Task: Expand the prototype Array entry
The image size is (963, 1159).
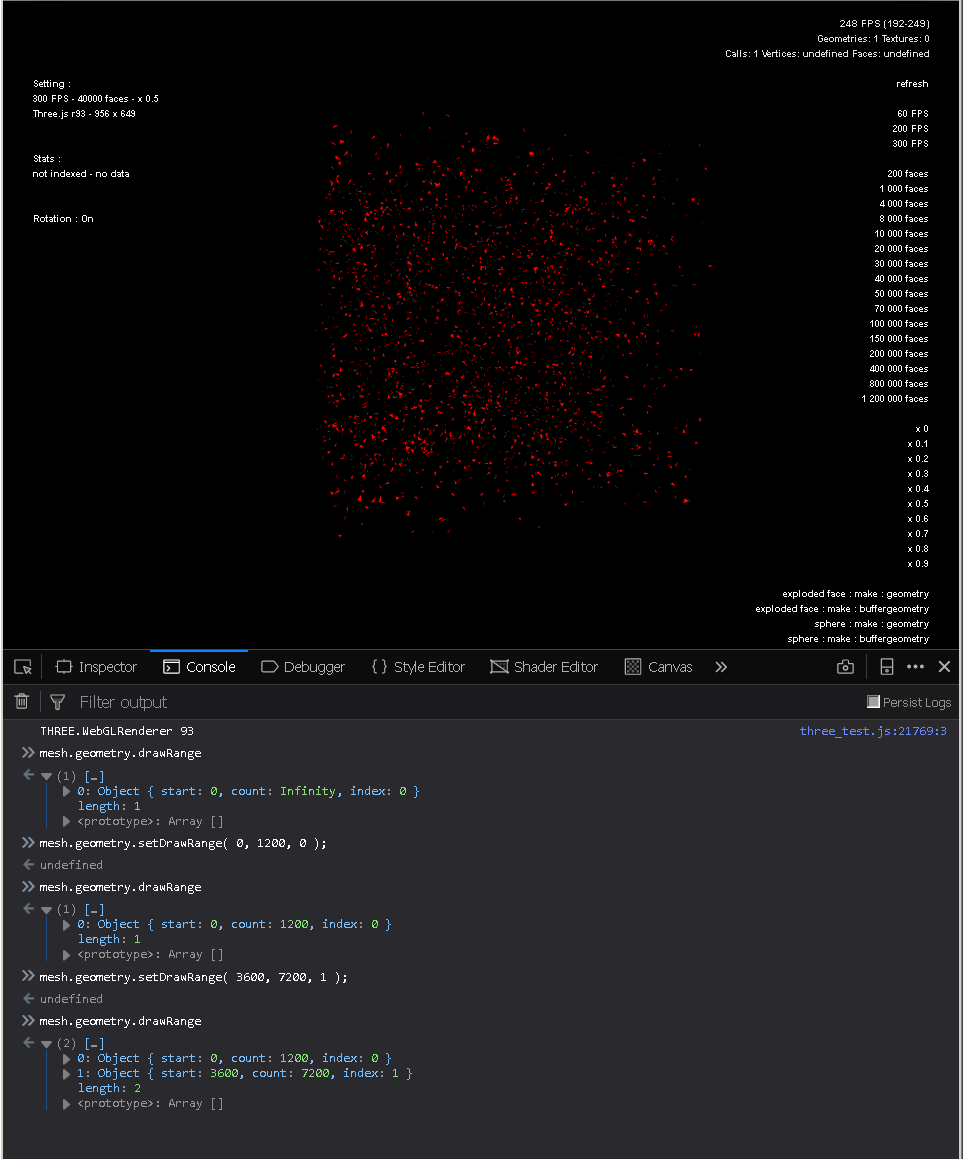Action: point(68,821)
